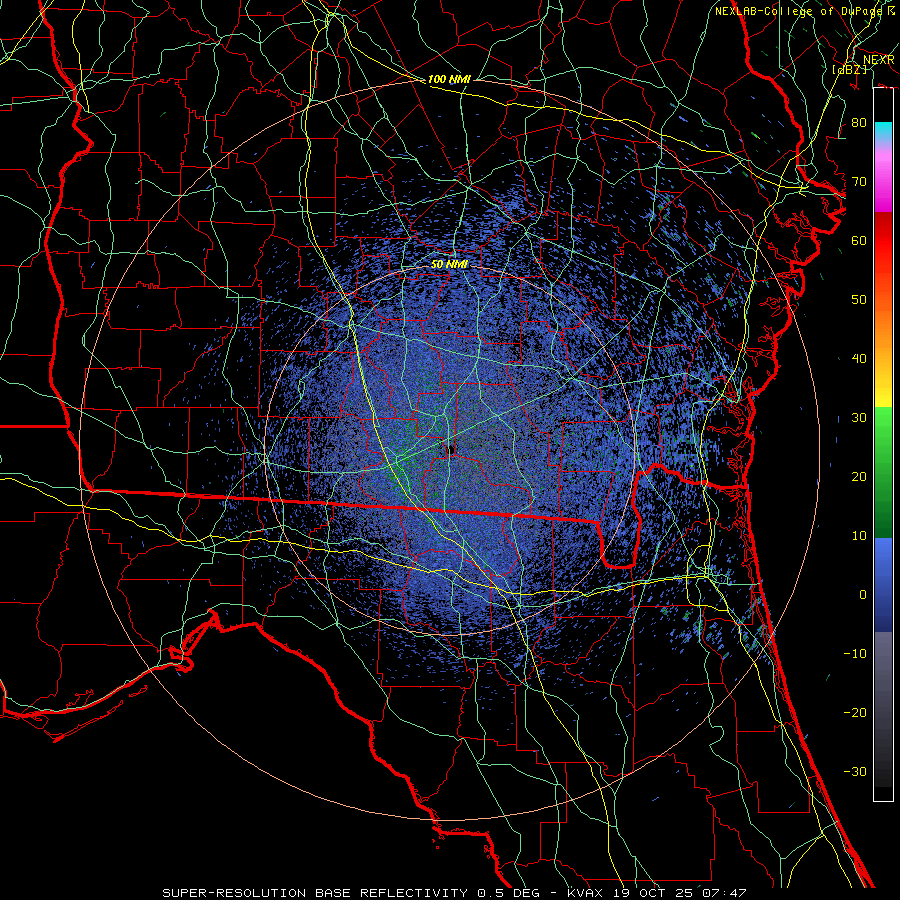900x900 pixels.
Task: Click the -20 value on the dBZ scale
Action: click(855, 712)
